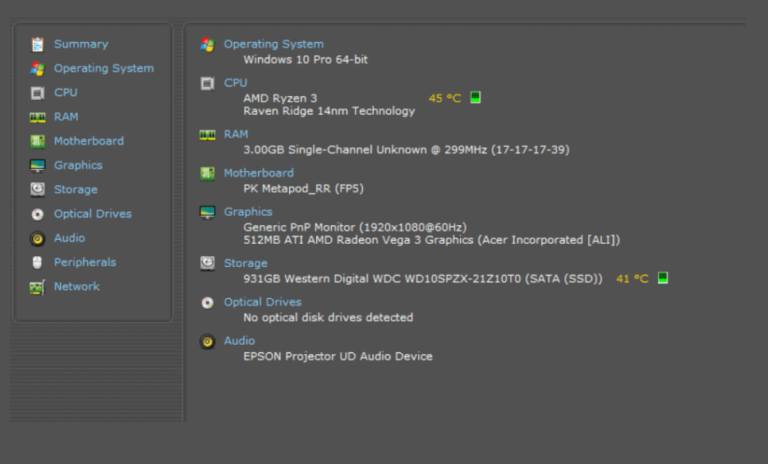The width and height of the screenshot is (768, 464).
Task: Click the CPU chip icon in main panel
Action: coord(207,83)
